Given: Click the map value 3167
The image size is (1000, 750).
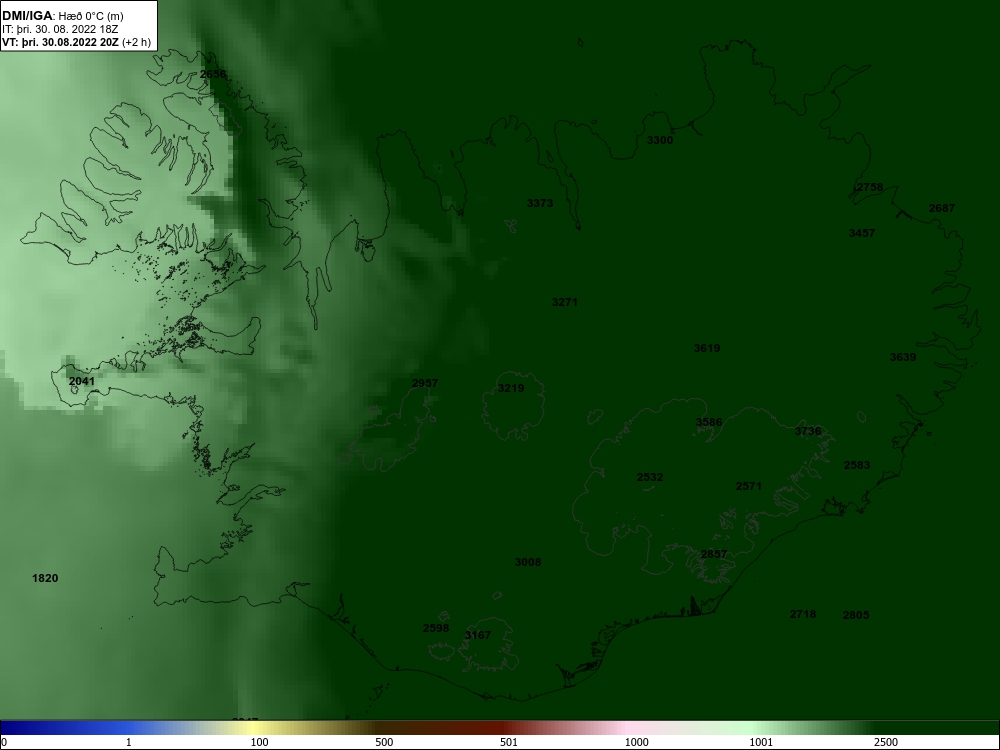Looking at the screenshot, I should click(x=478, y=635).
